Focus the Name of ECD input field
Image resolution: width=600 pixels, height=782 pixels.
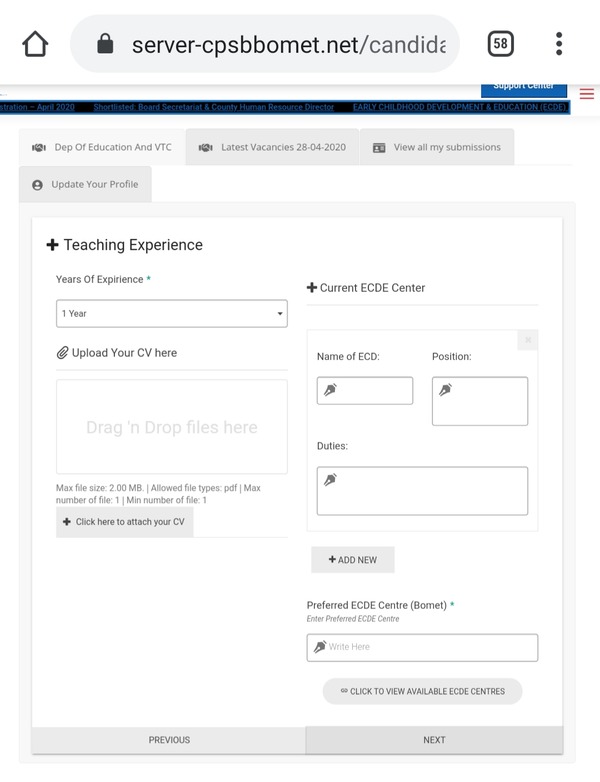pos(365,391)
